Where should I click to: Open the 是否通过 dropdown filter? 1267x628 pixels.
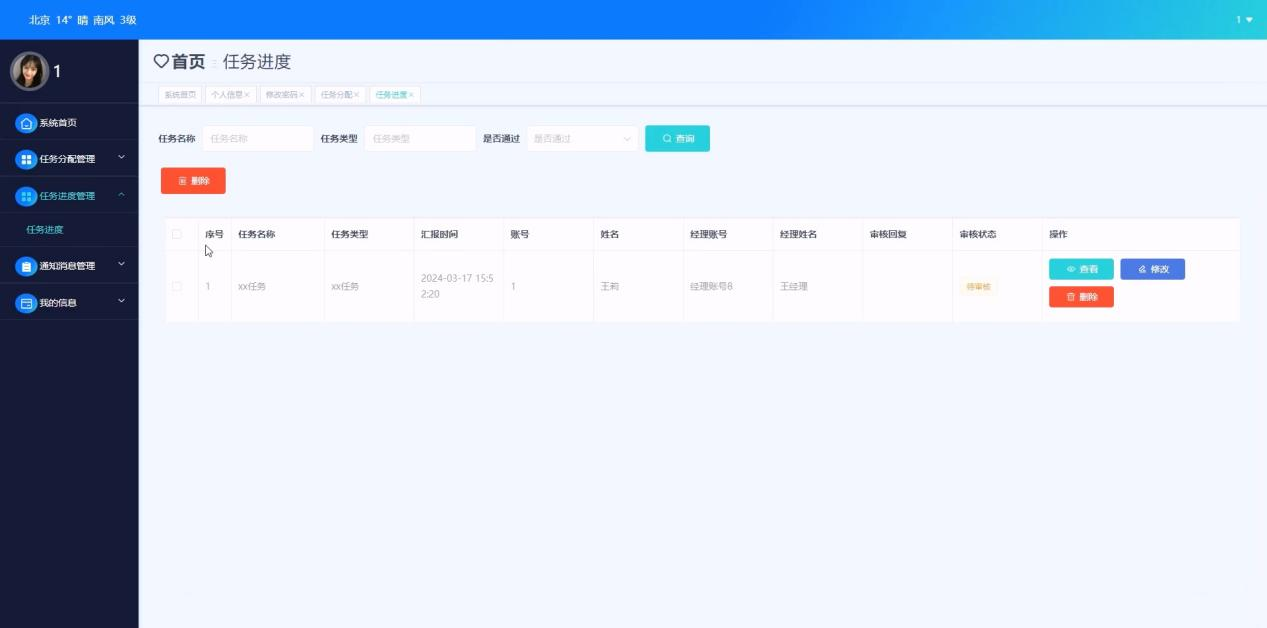coord(582,139)
